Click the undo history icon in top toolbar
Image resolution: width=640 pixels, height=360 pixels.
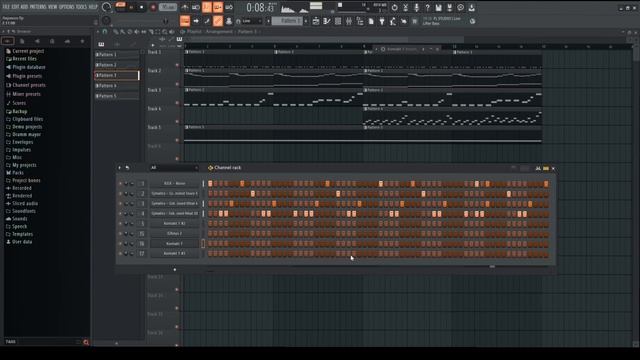pyautogui.click(x=394, y=7)
